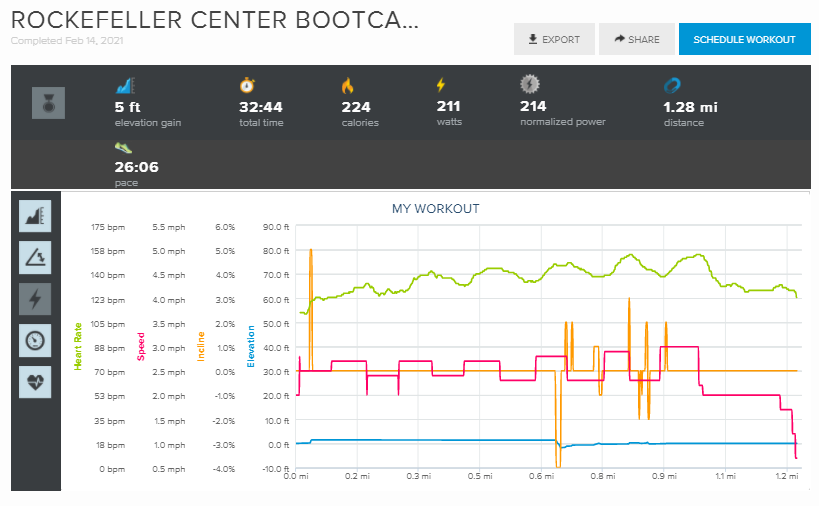Click the medal badge icon

pos(49,103)
